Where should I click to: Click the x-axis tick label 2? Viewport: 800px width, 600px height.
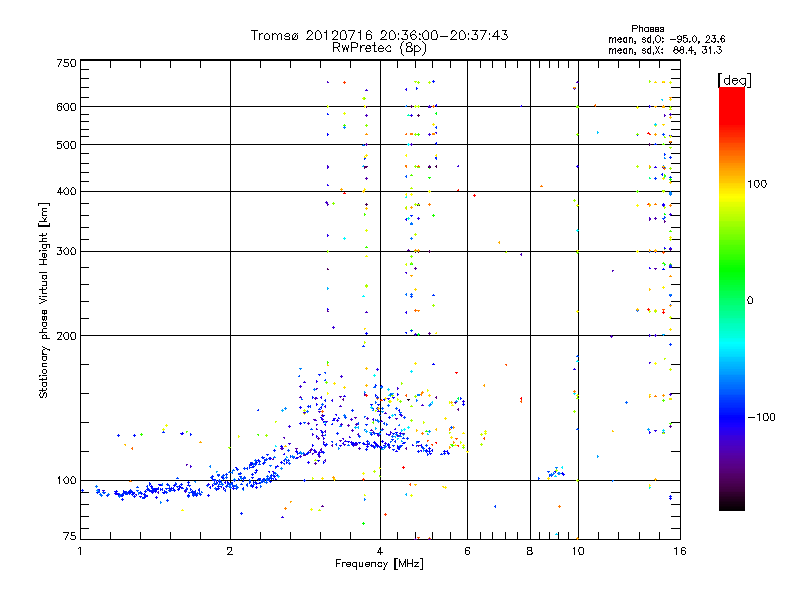[230, 551]
